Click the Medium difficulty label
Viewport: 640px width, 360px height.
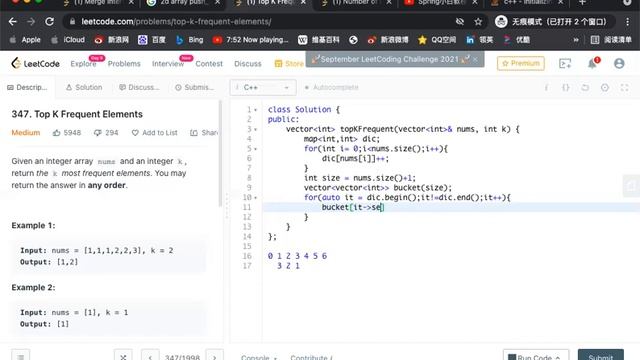point(26,133)
